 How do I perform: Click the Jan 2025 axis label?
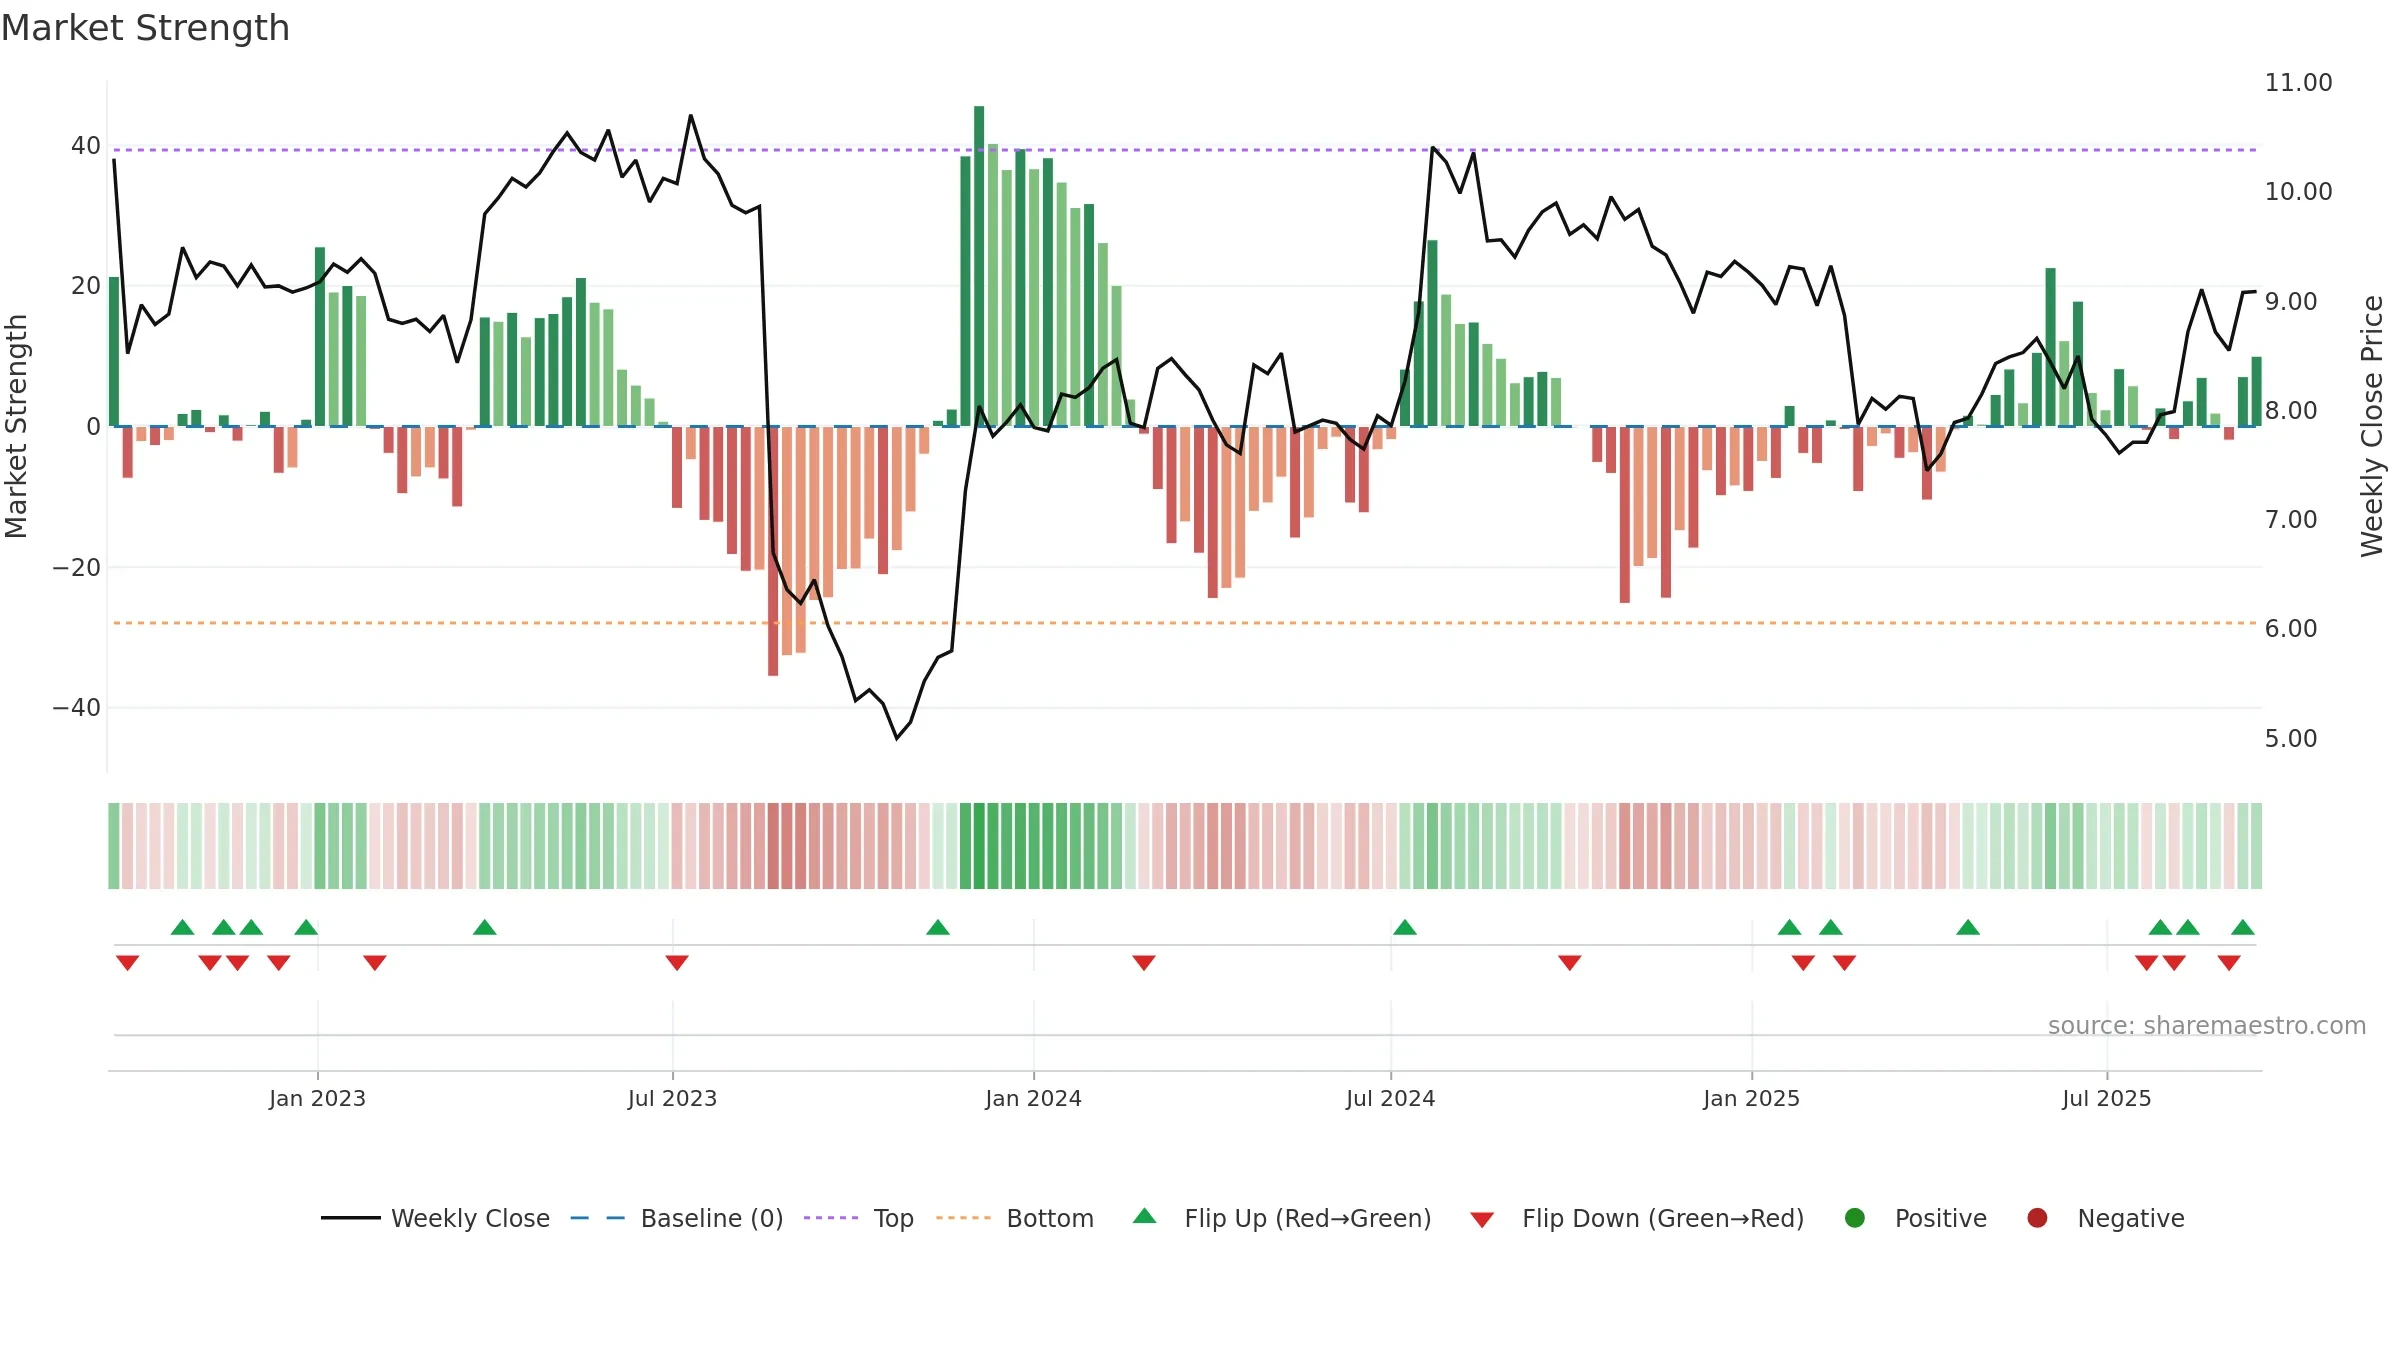coord(1751,1098)
